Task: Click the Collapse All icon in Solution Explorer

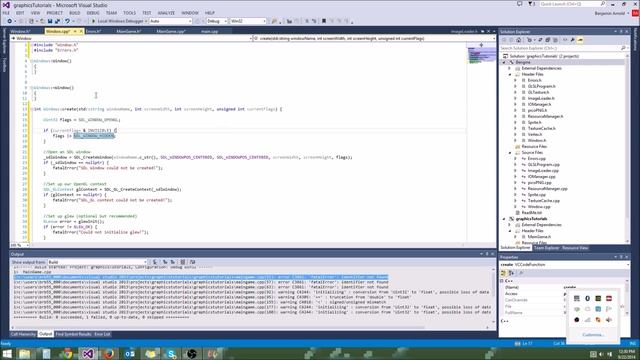Action: pos(548,40)
